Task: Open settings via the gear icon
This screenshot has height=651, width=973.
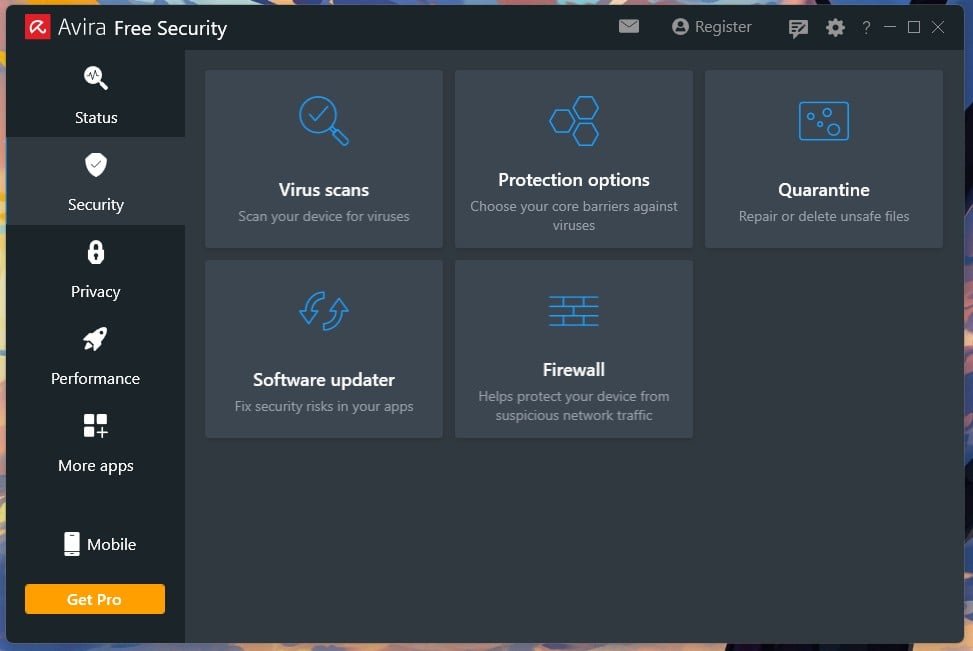Action: coord(835,27)
